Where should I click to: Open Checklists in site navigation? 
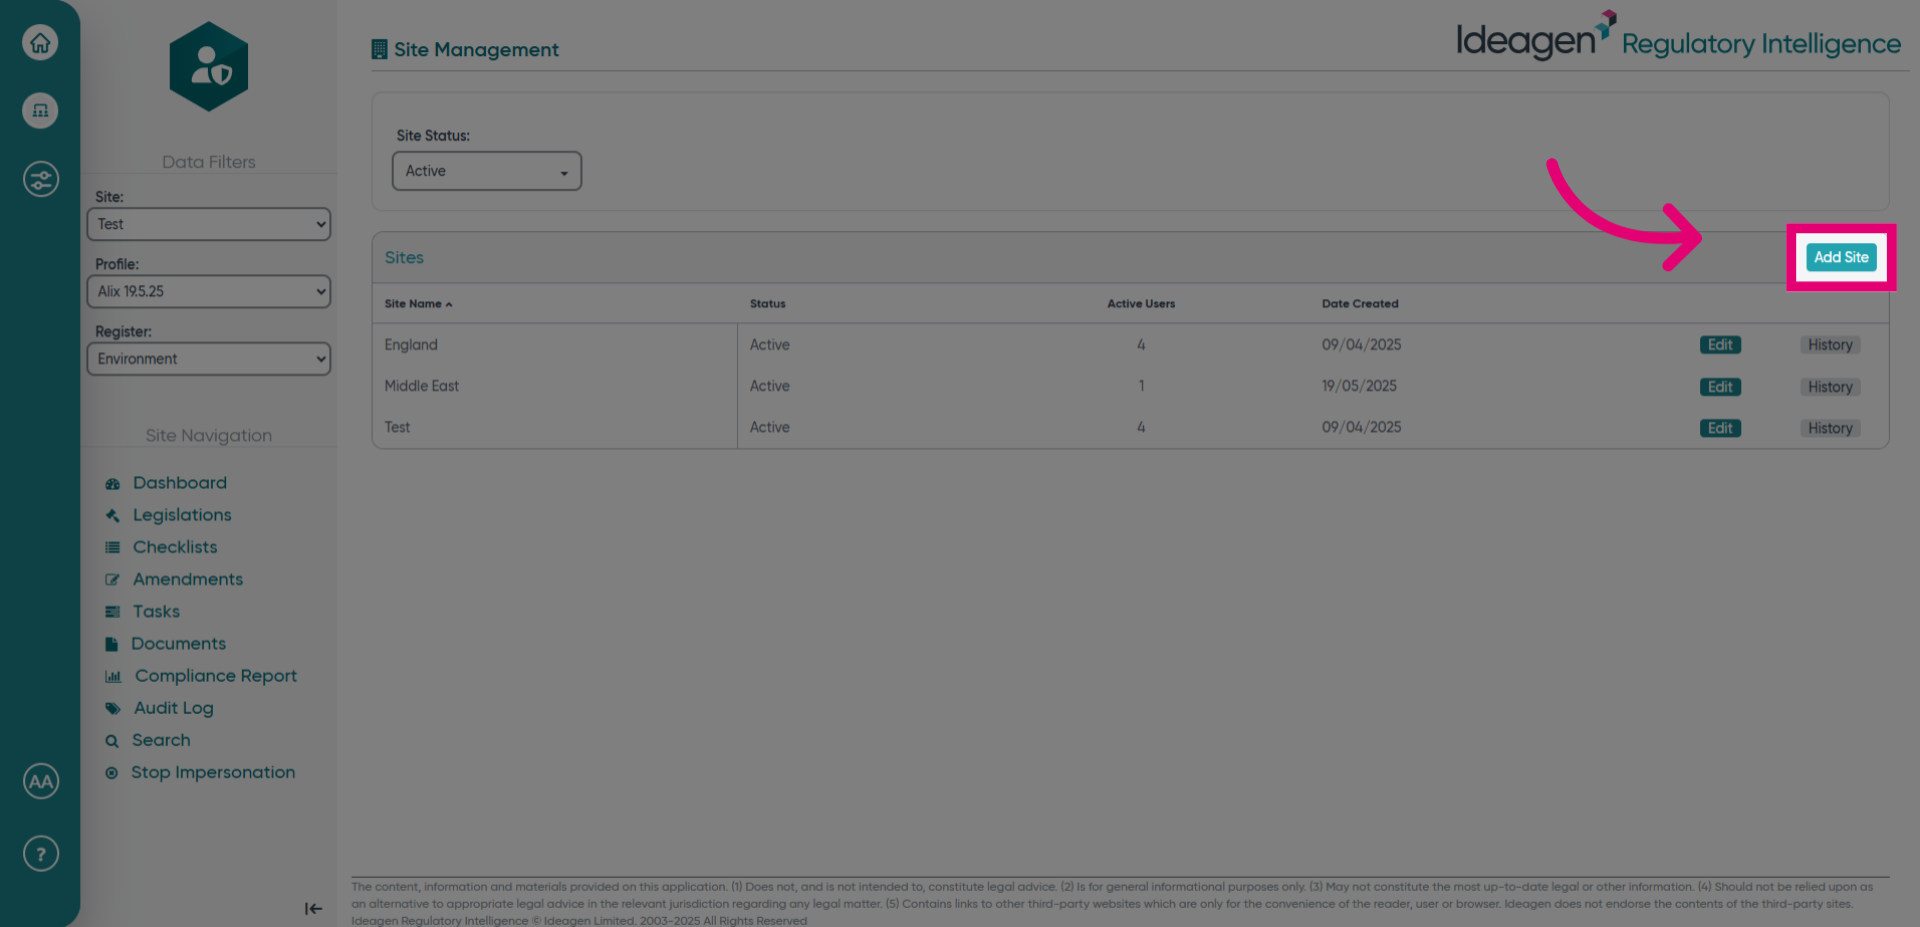click(175, 547)
